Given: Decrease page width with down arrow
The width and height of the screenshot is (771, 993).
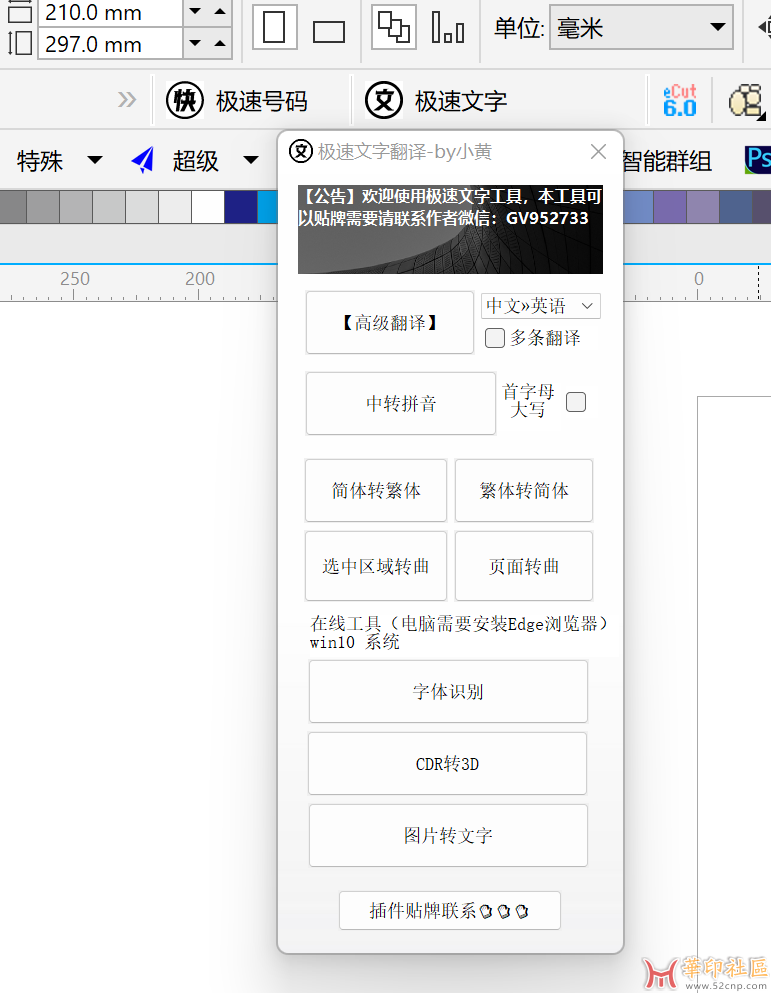Looking at the screenshot, I should [195, 11].
